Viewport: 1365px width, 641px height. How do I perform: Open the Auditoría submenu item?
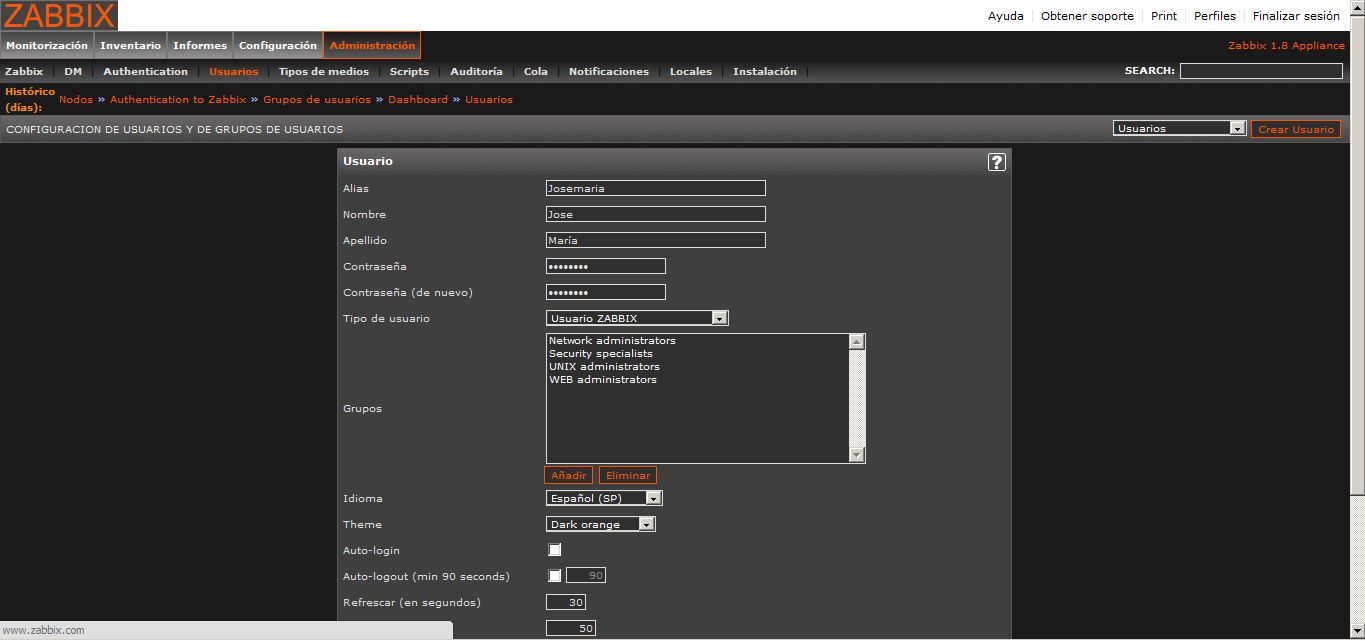tap(476, 72)
